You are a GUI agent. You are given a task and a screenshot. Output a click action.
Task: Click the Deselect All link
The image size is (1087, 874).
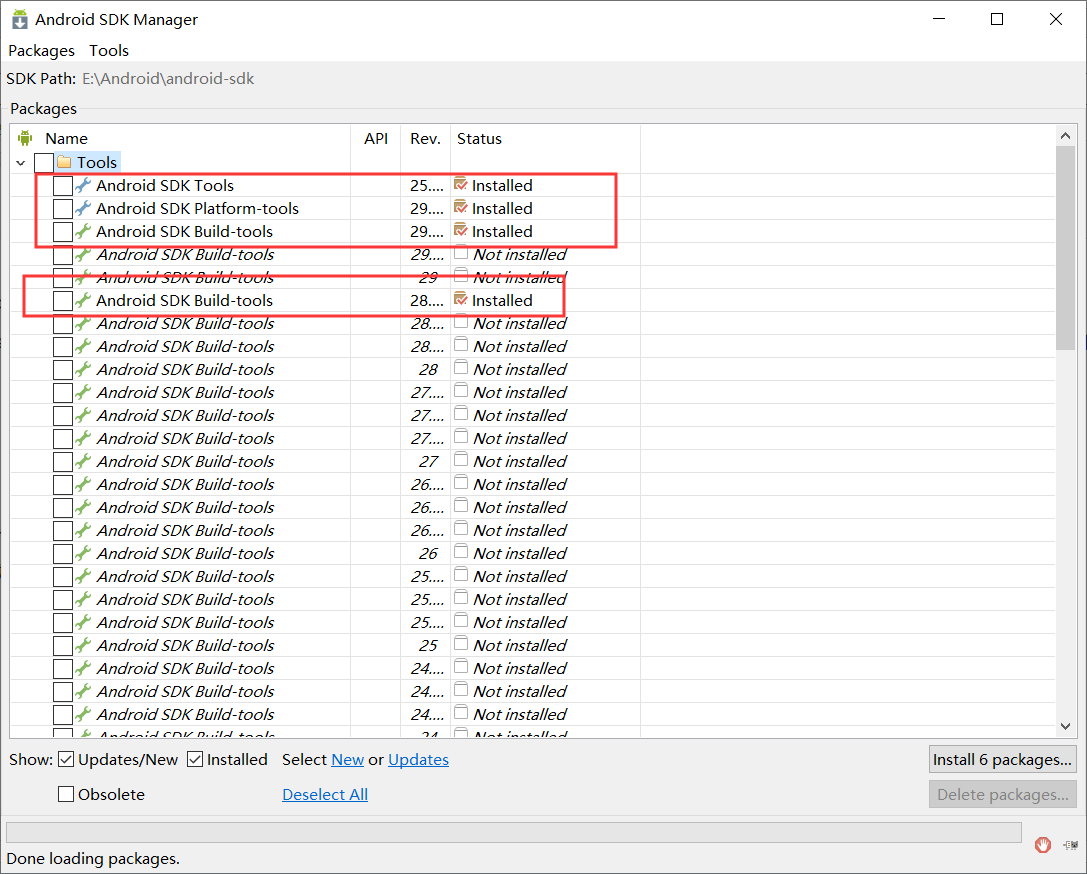pos(324,794)
